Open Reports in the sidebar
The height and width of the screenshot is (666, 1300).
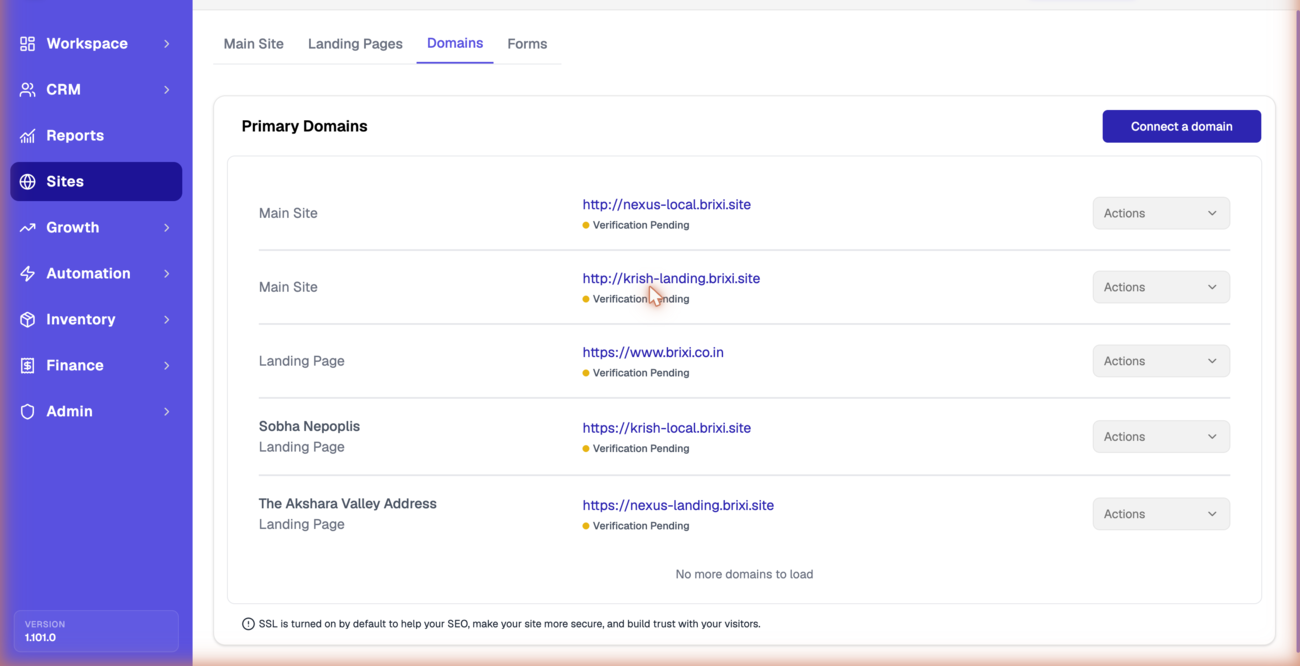click(96, 136)
